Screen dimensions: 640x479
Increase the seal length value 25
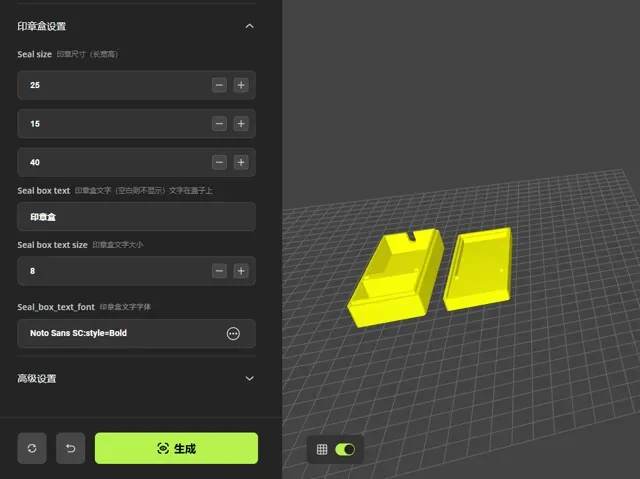coord(241,85)
